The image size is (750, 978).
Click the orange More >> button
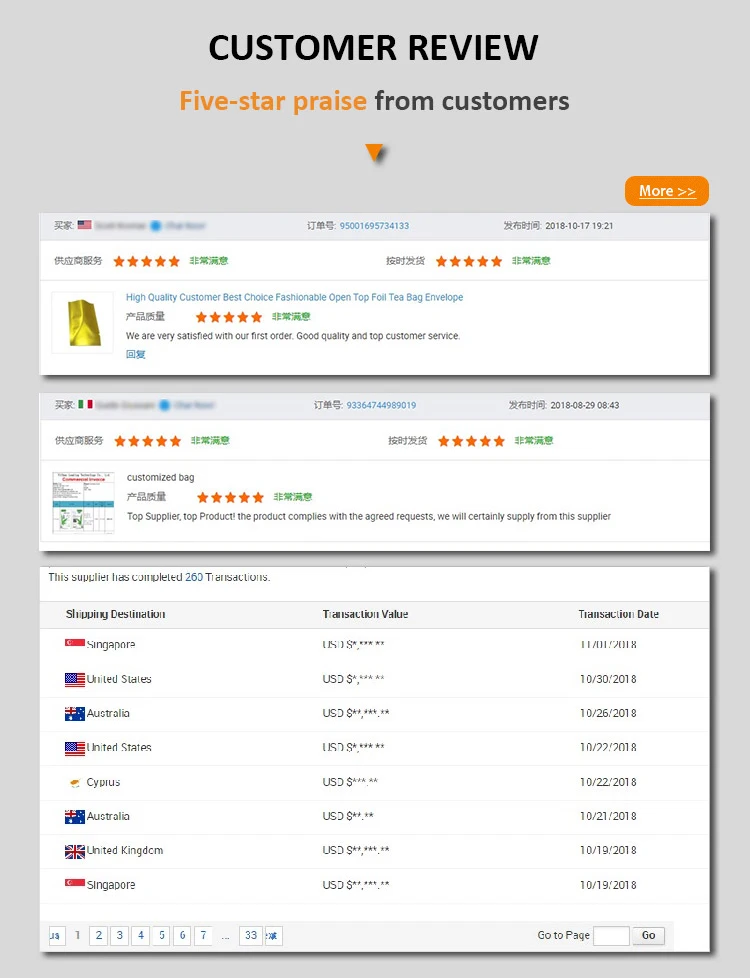pos(666,191)
